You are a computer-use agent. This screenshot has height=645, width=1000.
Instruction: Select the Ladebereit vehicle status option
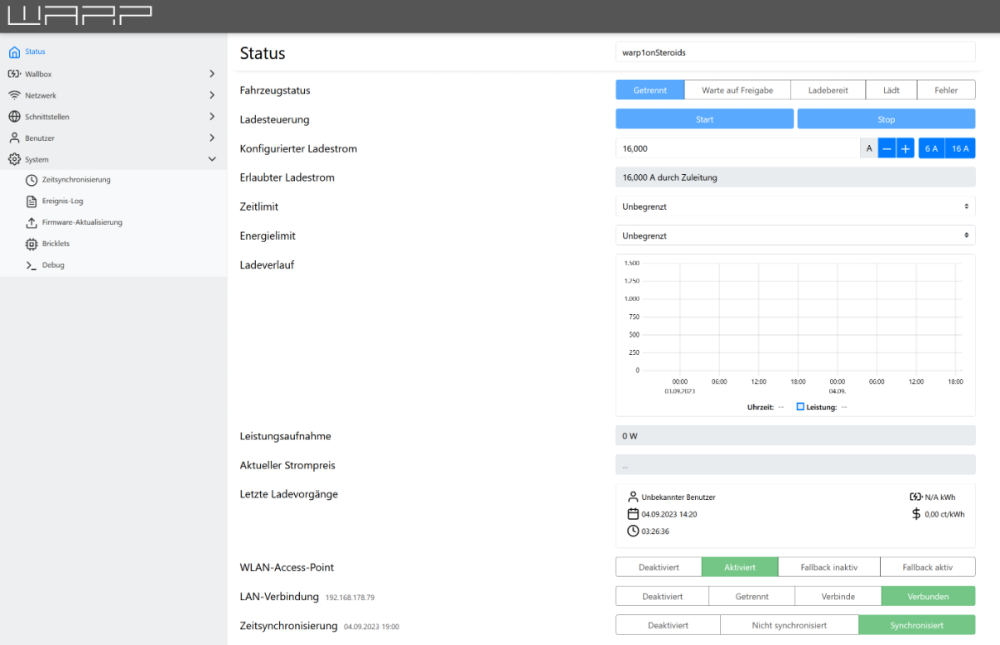coord(828,90)
